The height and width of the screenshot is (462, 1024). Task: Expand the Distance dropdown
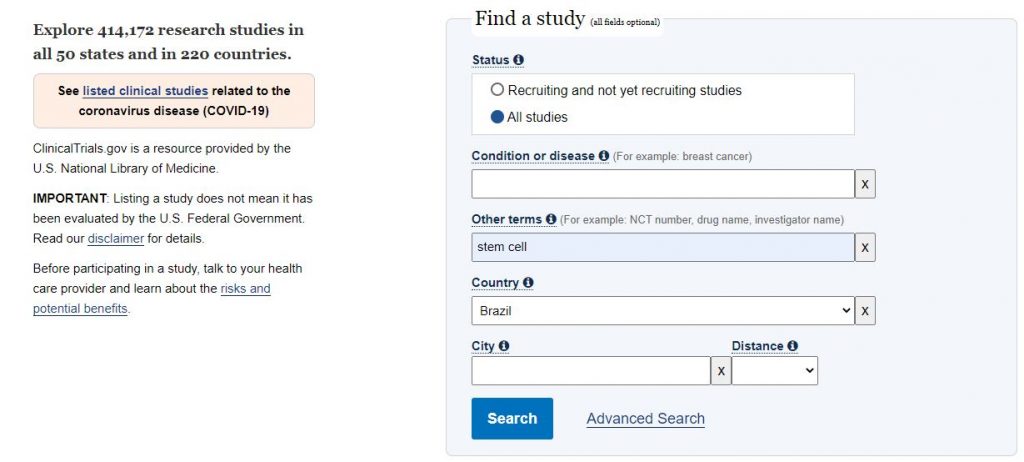775,371
